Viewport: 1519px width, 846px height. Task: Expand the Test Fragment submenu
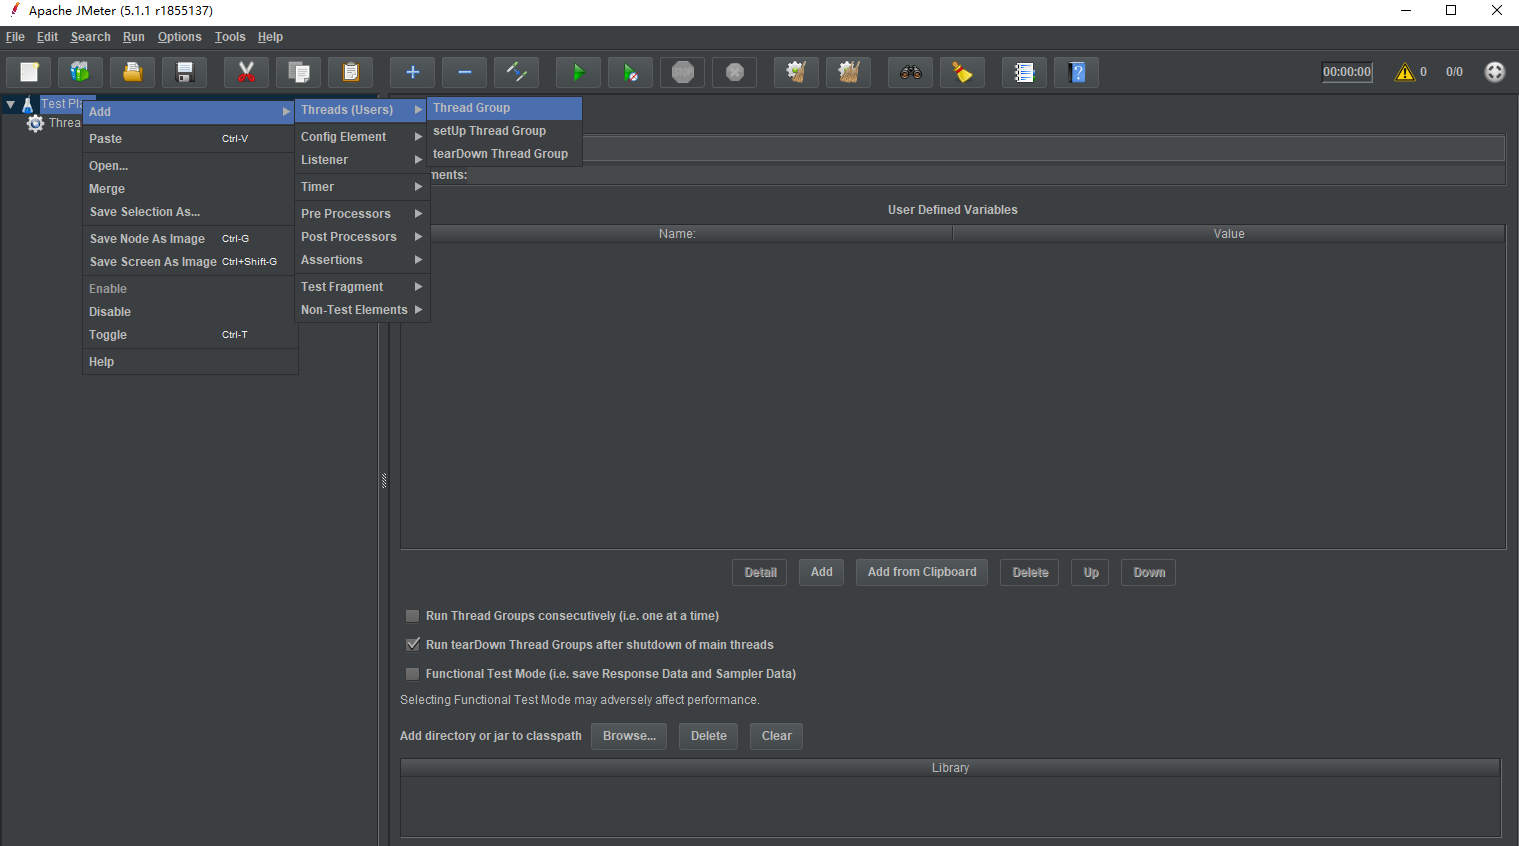coord(362,287)
